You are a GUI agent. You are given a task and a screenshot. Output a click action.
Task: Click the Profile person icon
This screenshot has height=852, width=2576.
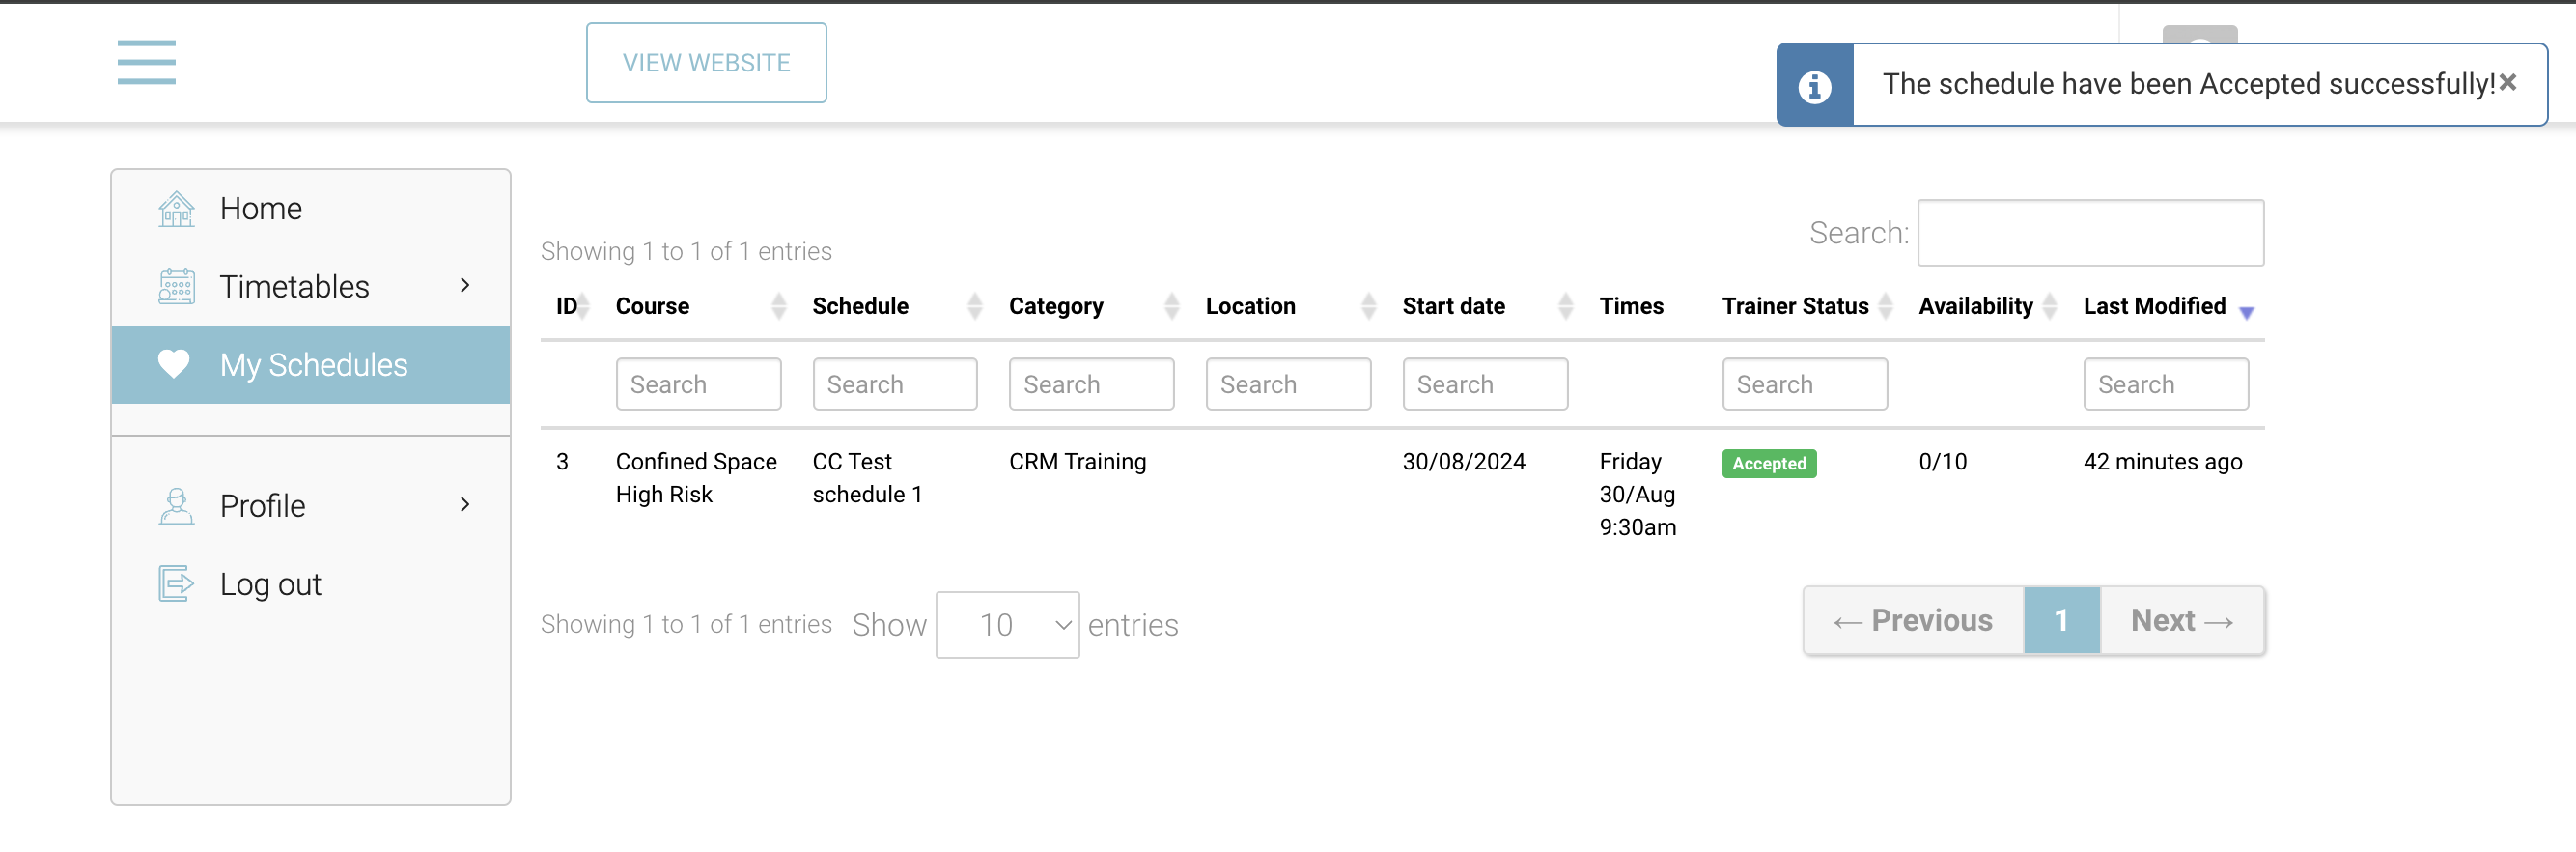point(176,506)
